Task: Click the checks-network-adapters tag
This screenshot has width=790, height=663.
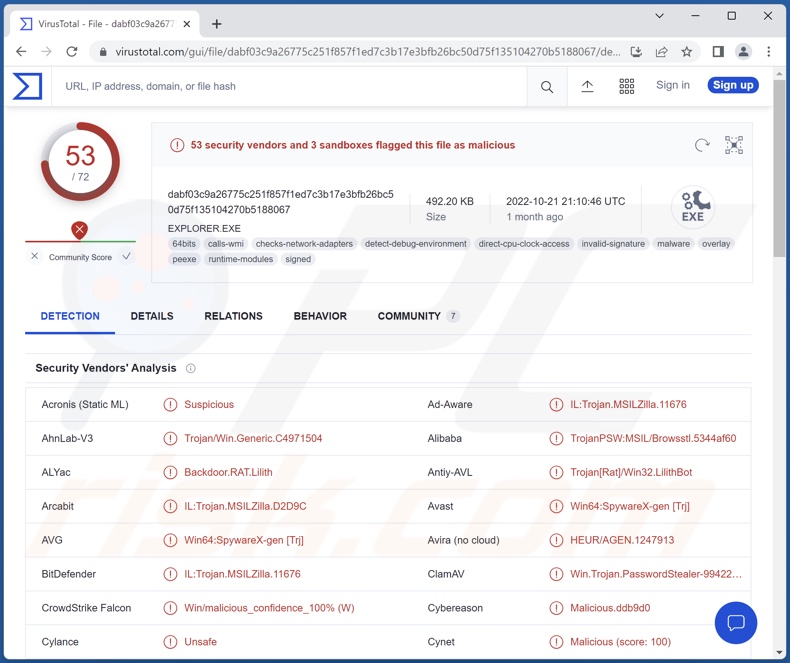Action: click(x=304, y=244)
